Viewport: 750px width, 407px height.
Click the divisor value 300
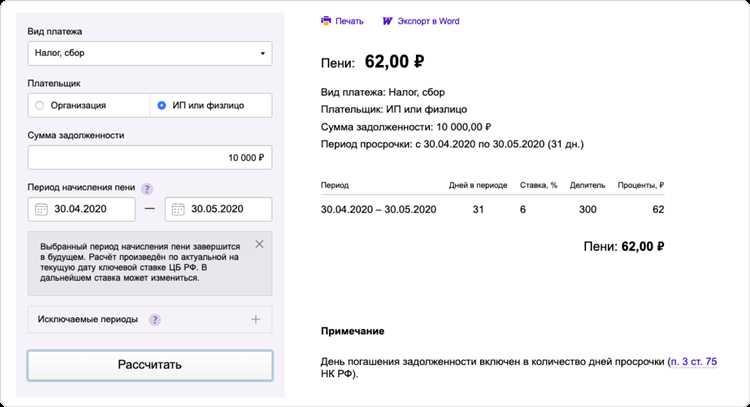(x=587, y=209)
